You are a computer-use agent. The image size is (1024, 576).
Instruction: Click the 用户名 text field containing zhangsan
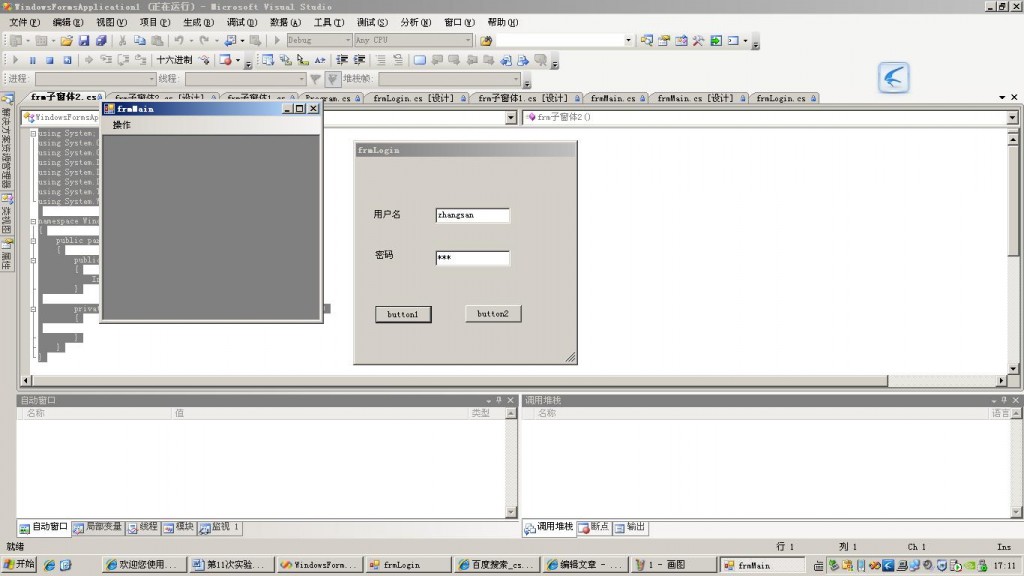(472, 215)
